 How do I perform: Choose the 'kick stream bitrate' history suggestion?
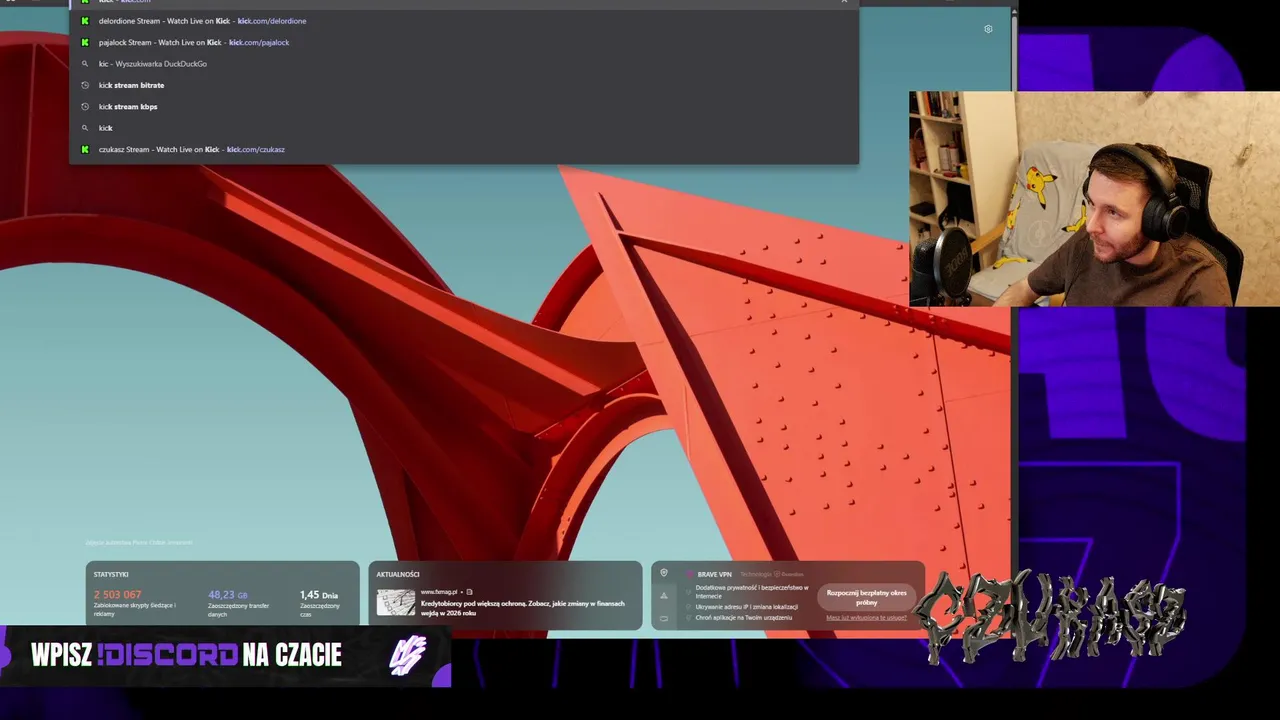[464, 85]
